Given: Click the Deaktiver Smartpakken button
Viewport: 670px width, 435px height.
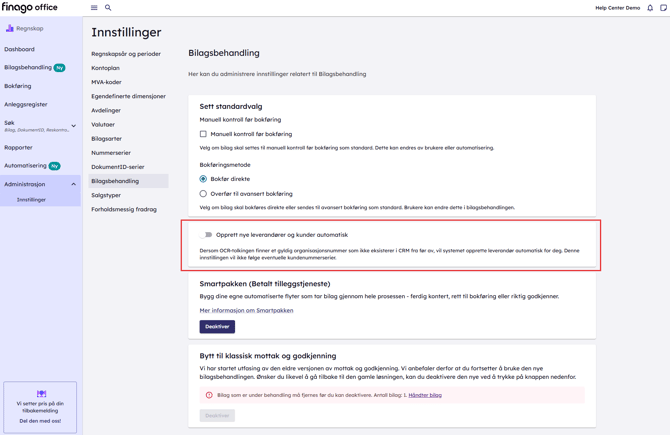Looking at the screenshot, I should coord(217,327).
